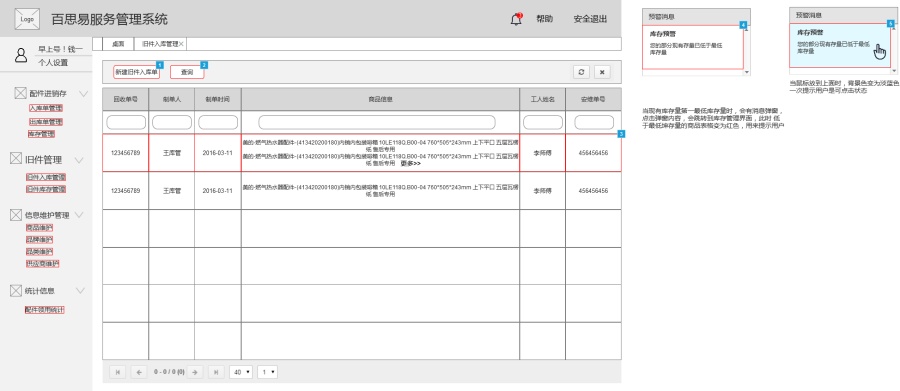900x391 pixels.
Task: Click the 查询 button
Action: point(187,72)
